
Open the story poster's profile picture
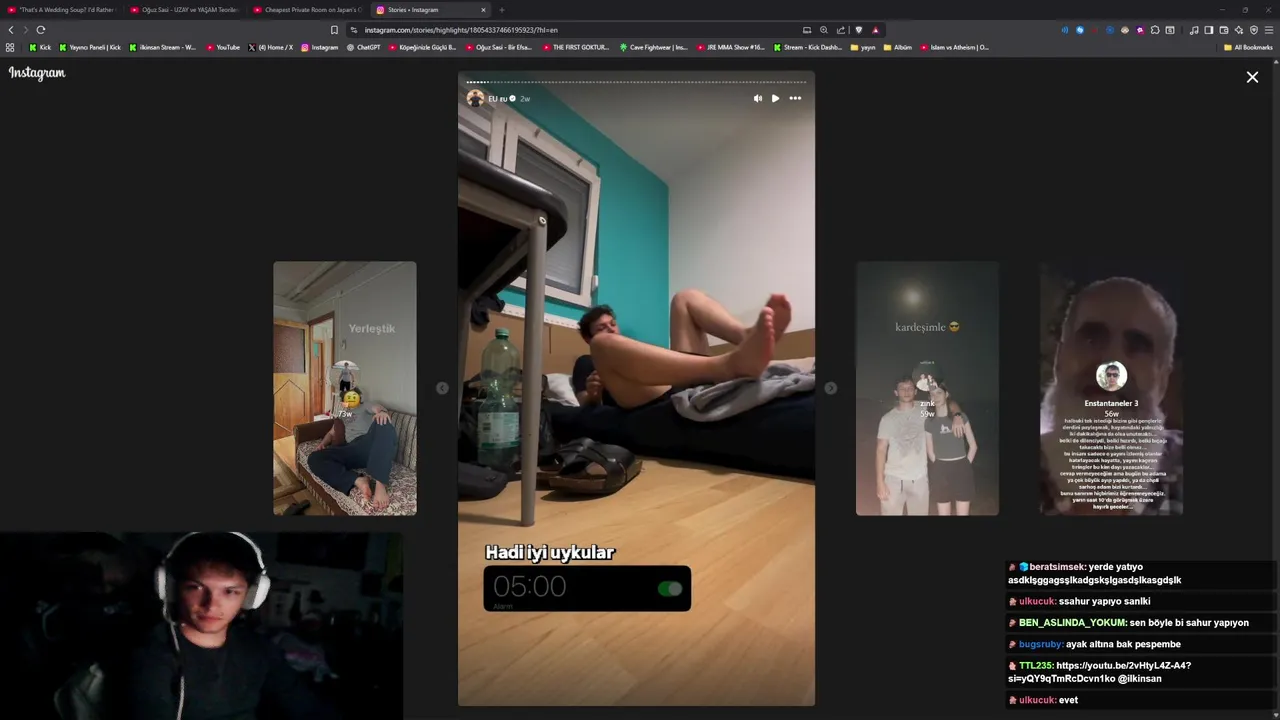tap(475, 98)
